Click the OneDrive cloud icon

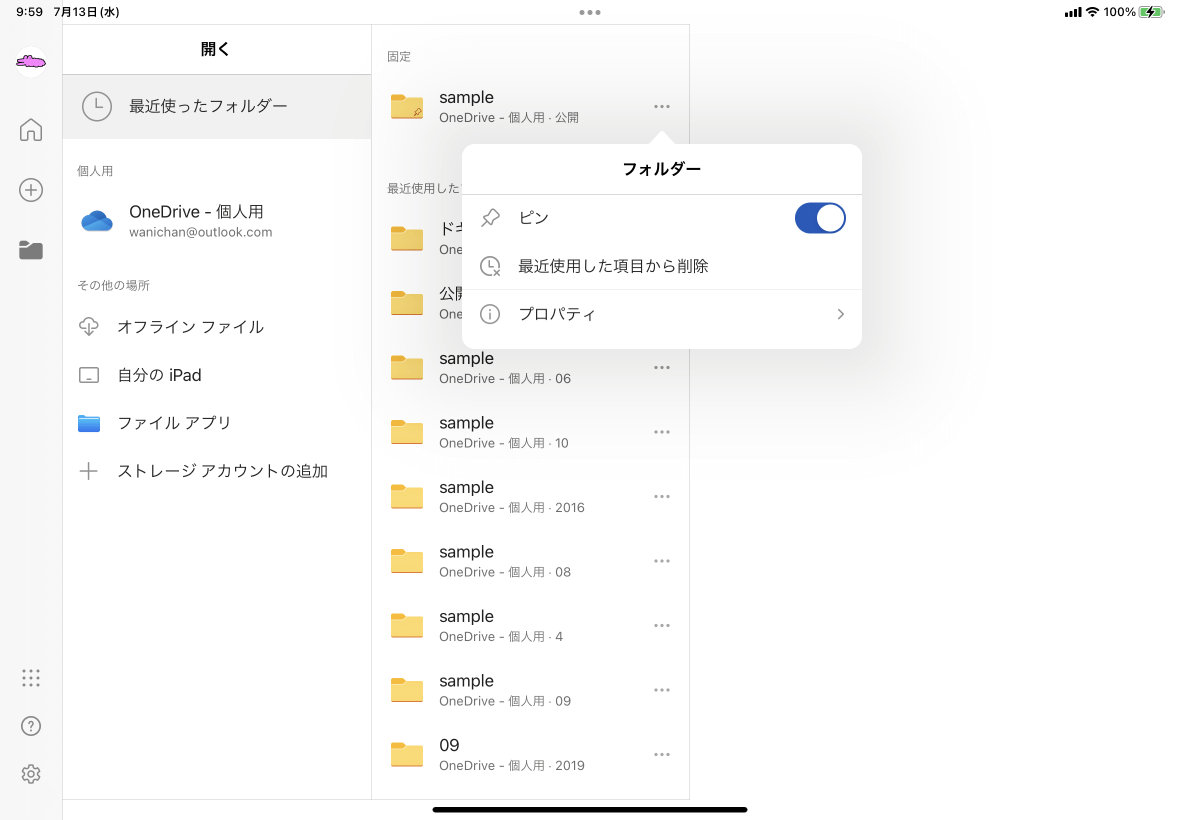(97, 221)
